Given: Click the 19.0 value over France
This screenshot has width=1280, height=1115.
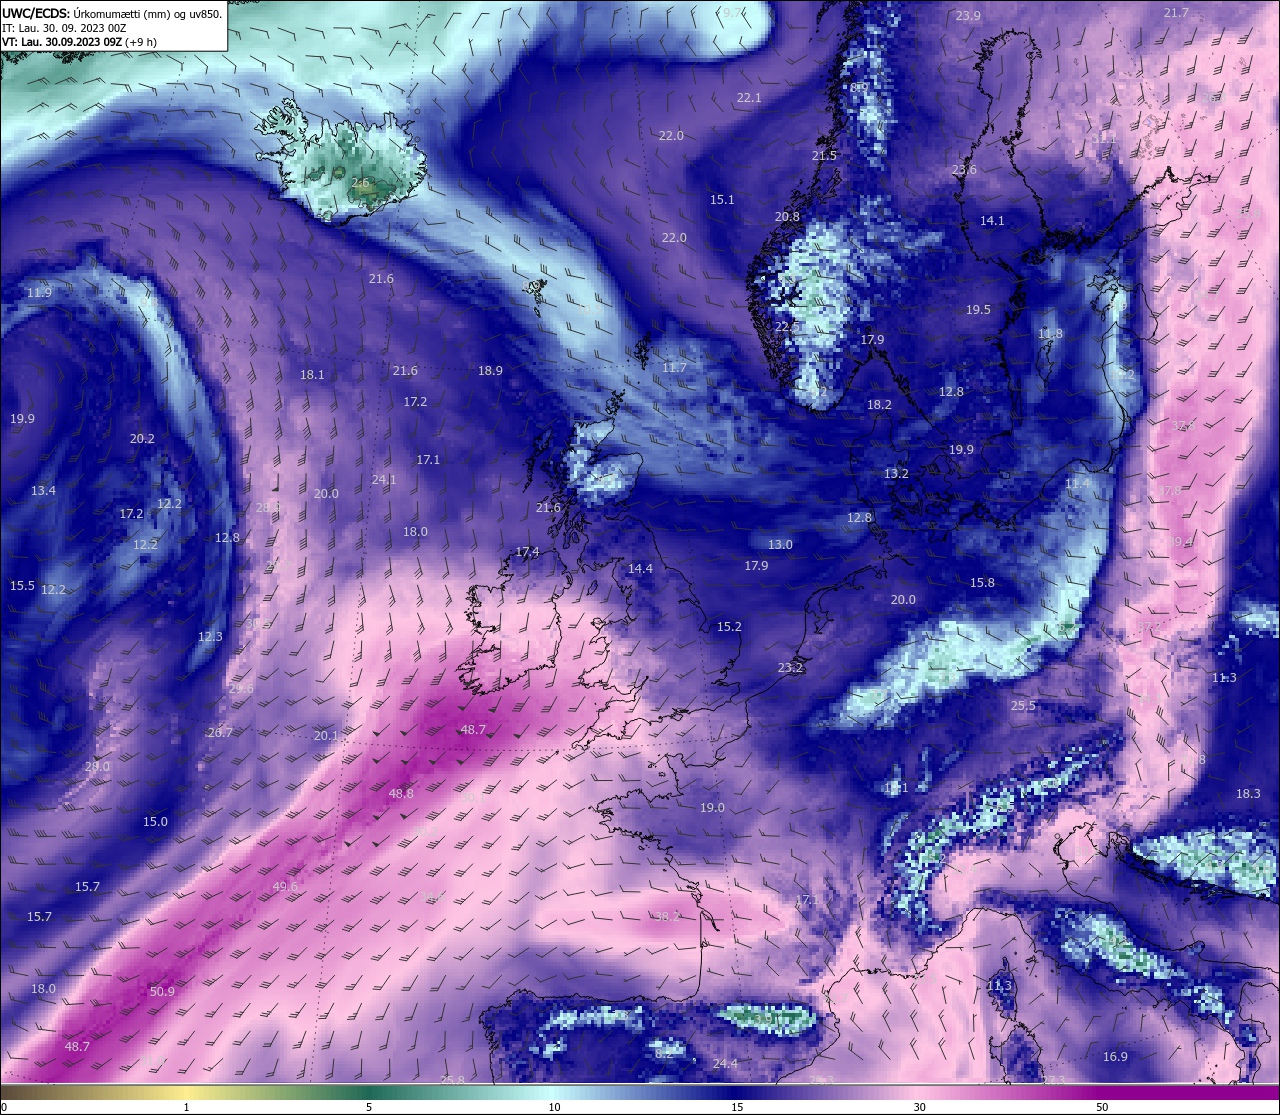Looking at the screenshot, I should 712,808.
